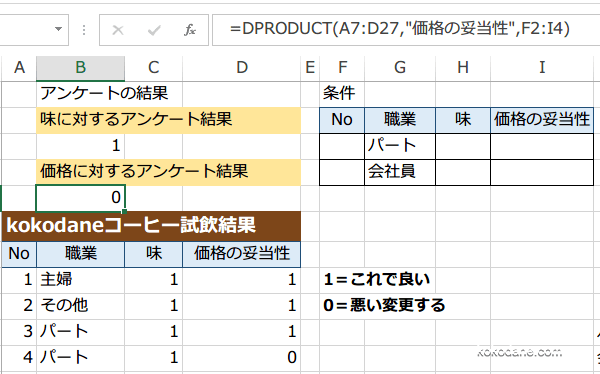Select column A header

pos(19,68)
